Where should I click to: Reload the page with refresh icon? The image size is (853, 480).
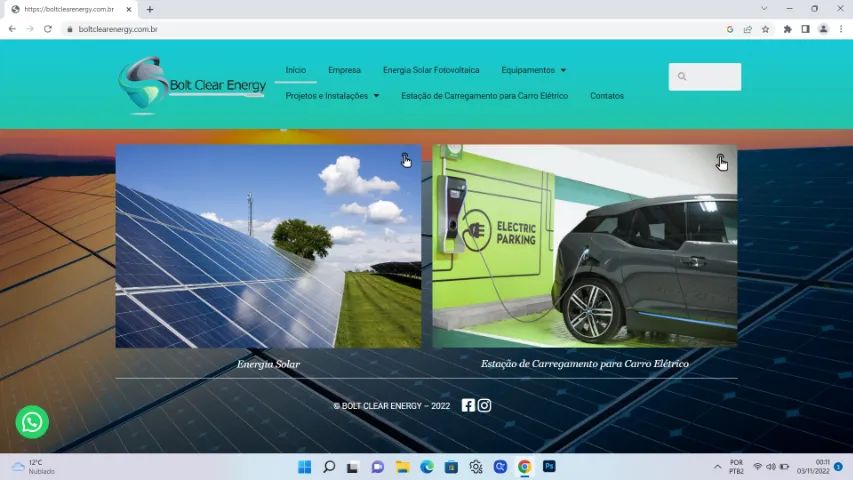point(48,29)
